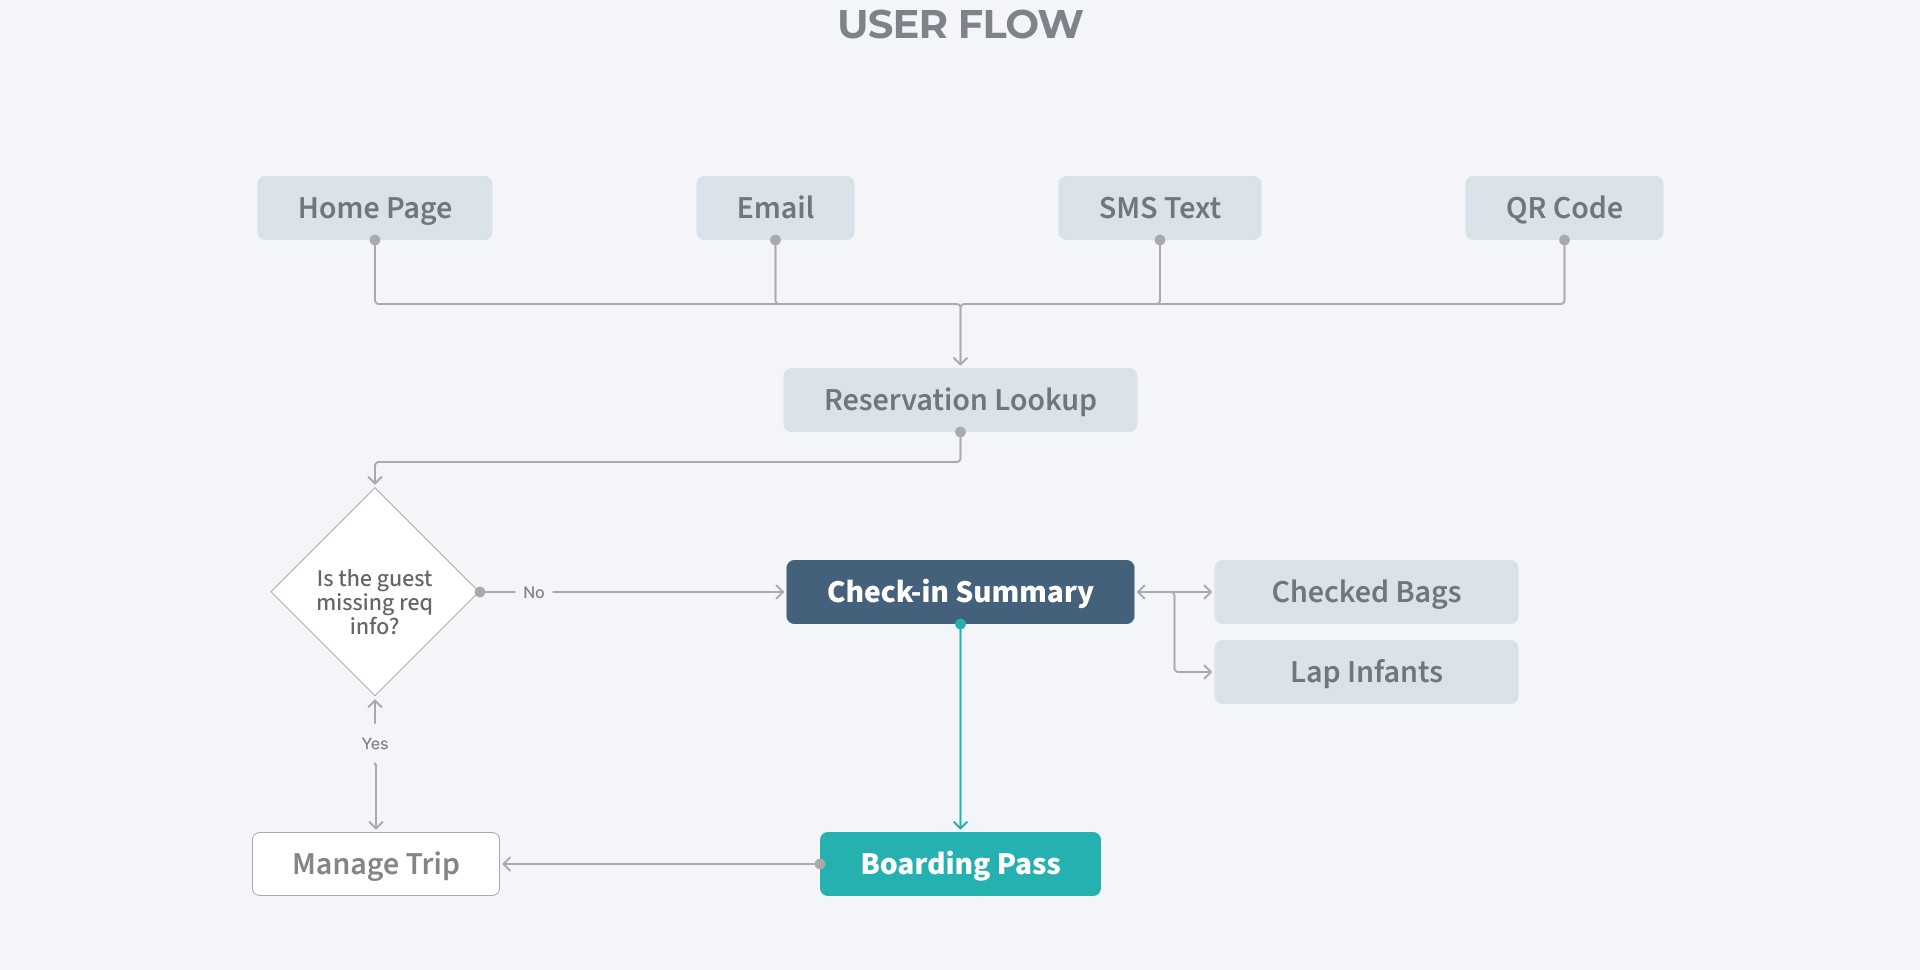Select the USER FLOW title text
The image size is (1920, 970).
(x=960, y=24)
